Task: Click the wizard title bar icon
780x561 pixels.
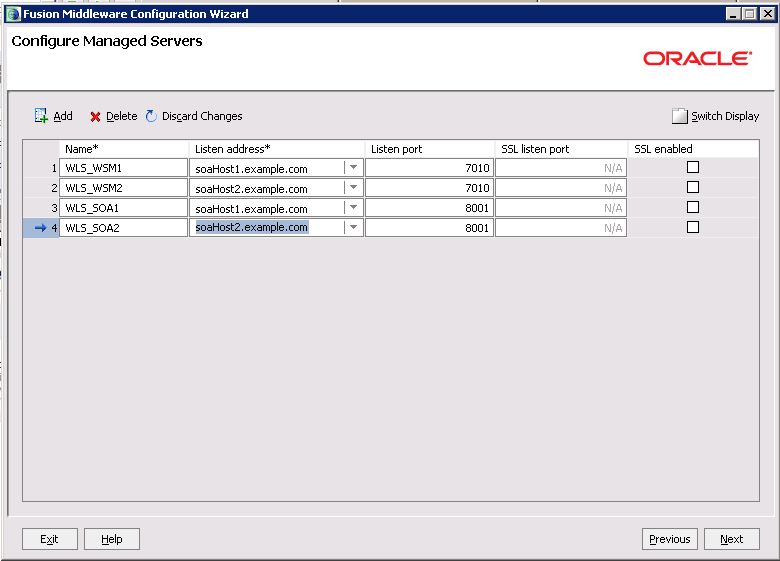Action: 13,14
